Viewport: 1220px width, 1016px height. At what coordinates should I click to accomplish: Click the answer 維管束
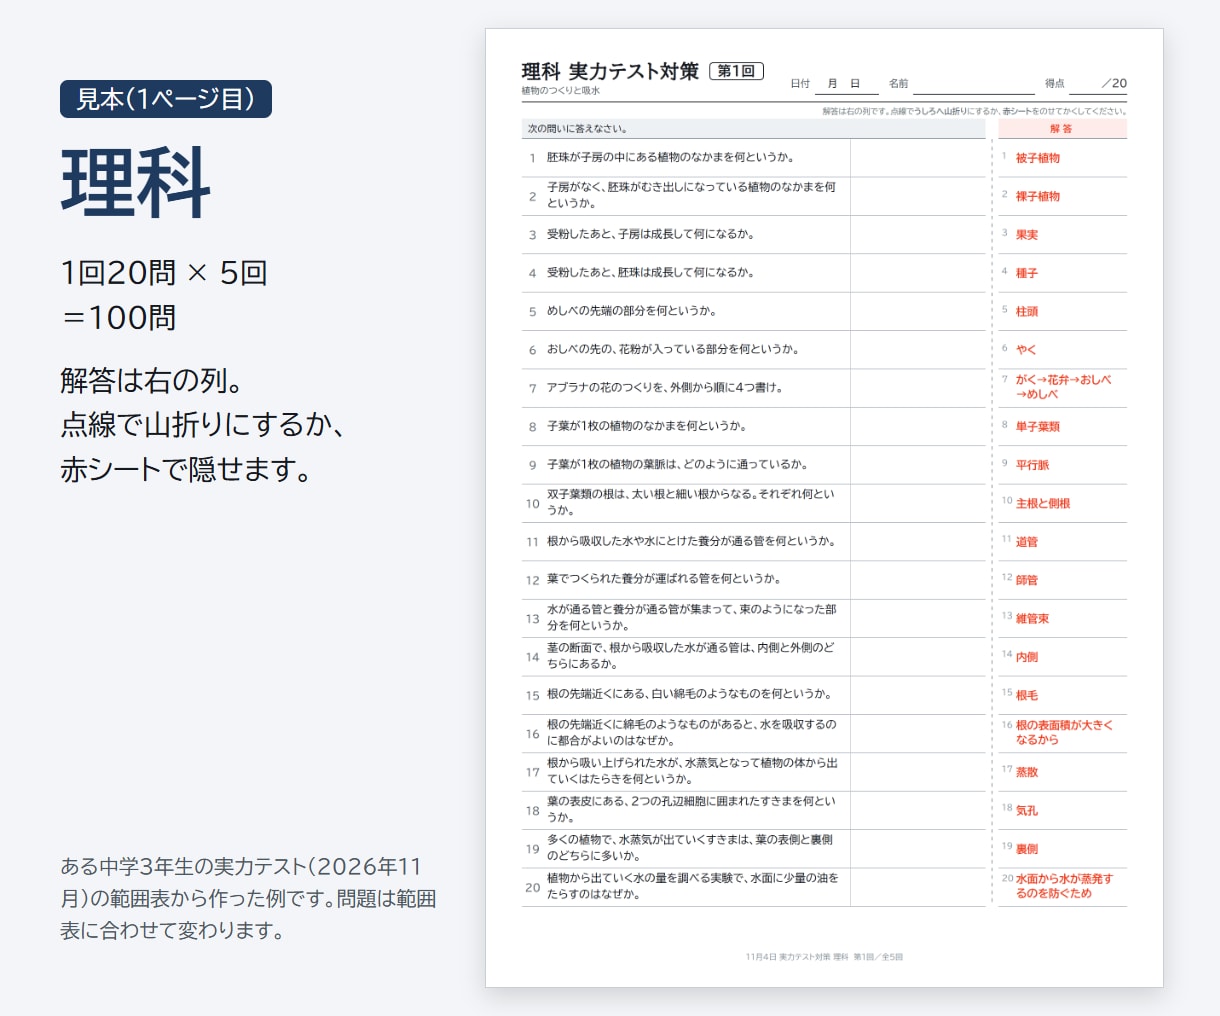(1033, 619)
